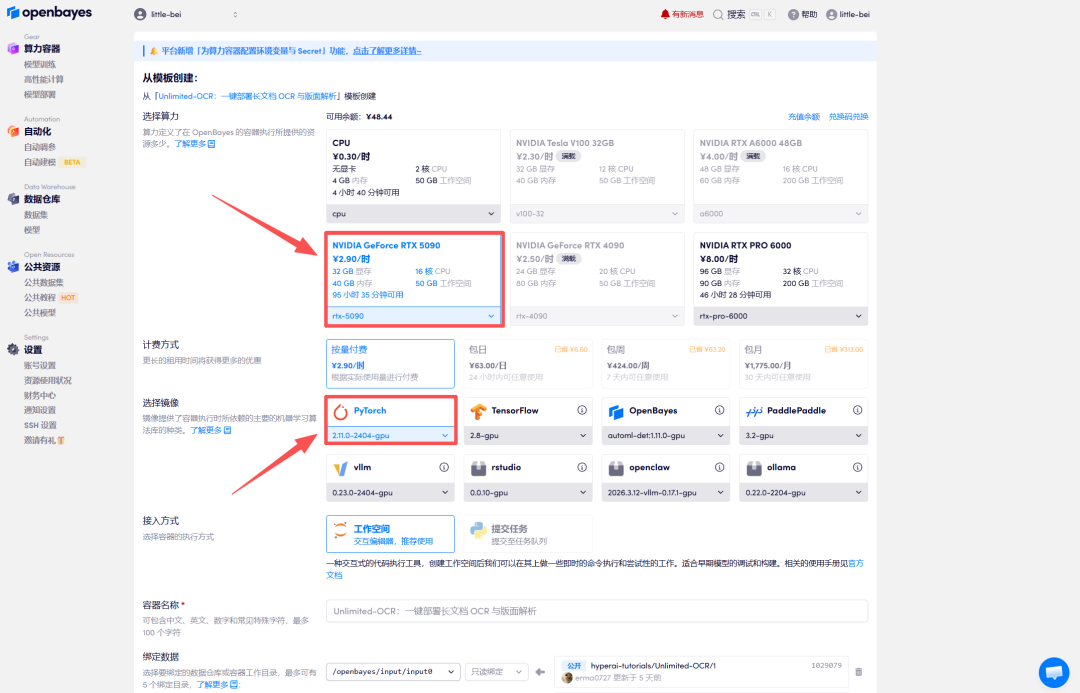Open the little-bei account switcher

(186, 14)
